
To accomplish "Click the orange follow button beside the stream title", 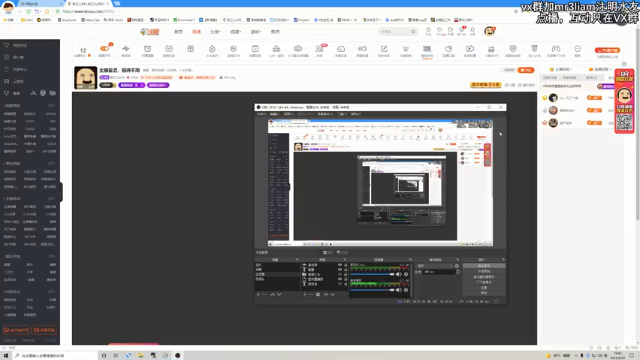I will coord(526,70).
